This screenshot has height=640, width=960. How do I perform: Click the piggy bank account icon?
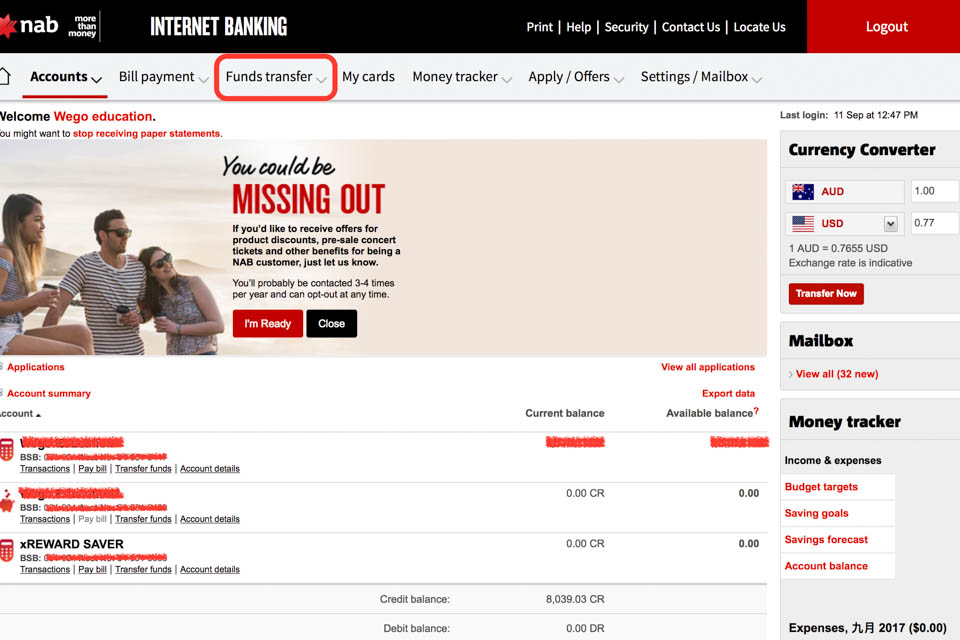pyautogui.click(x=7, y=501)
